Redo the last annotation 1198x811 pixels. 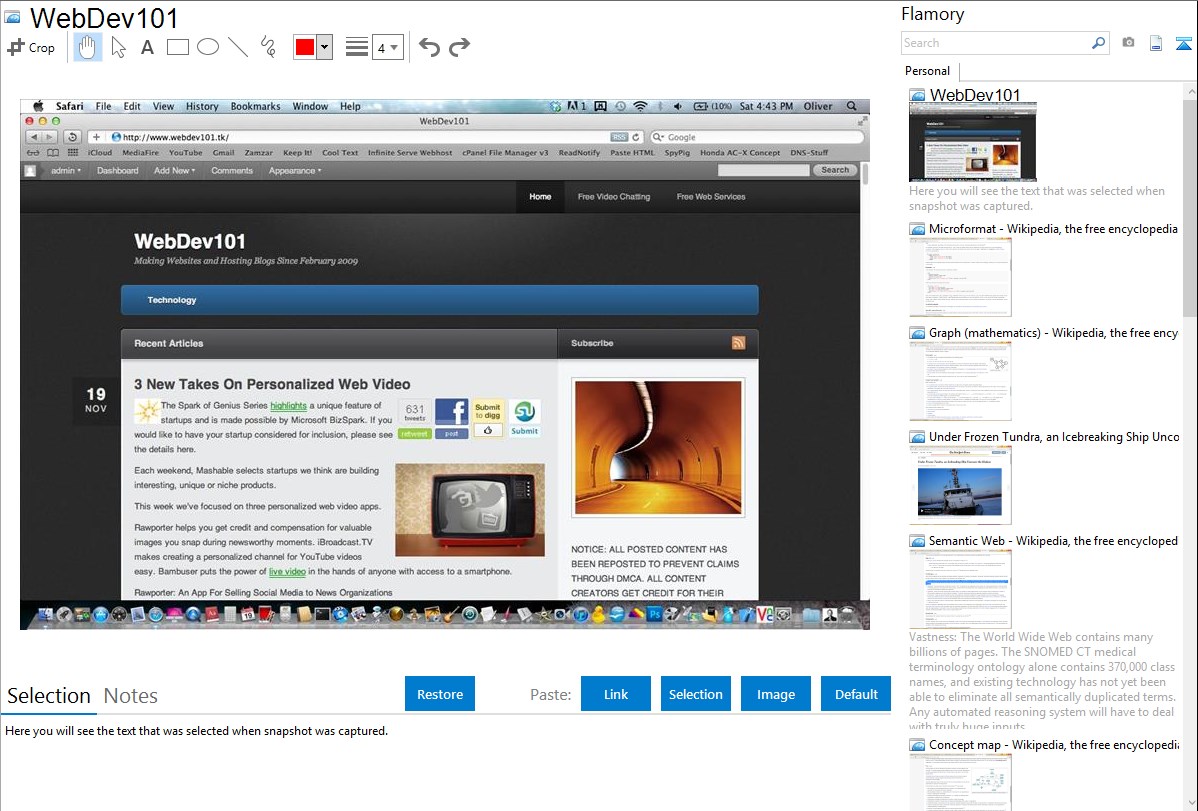pos(459,47)
